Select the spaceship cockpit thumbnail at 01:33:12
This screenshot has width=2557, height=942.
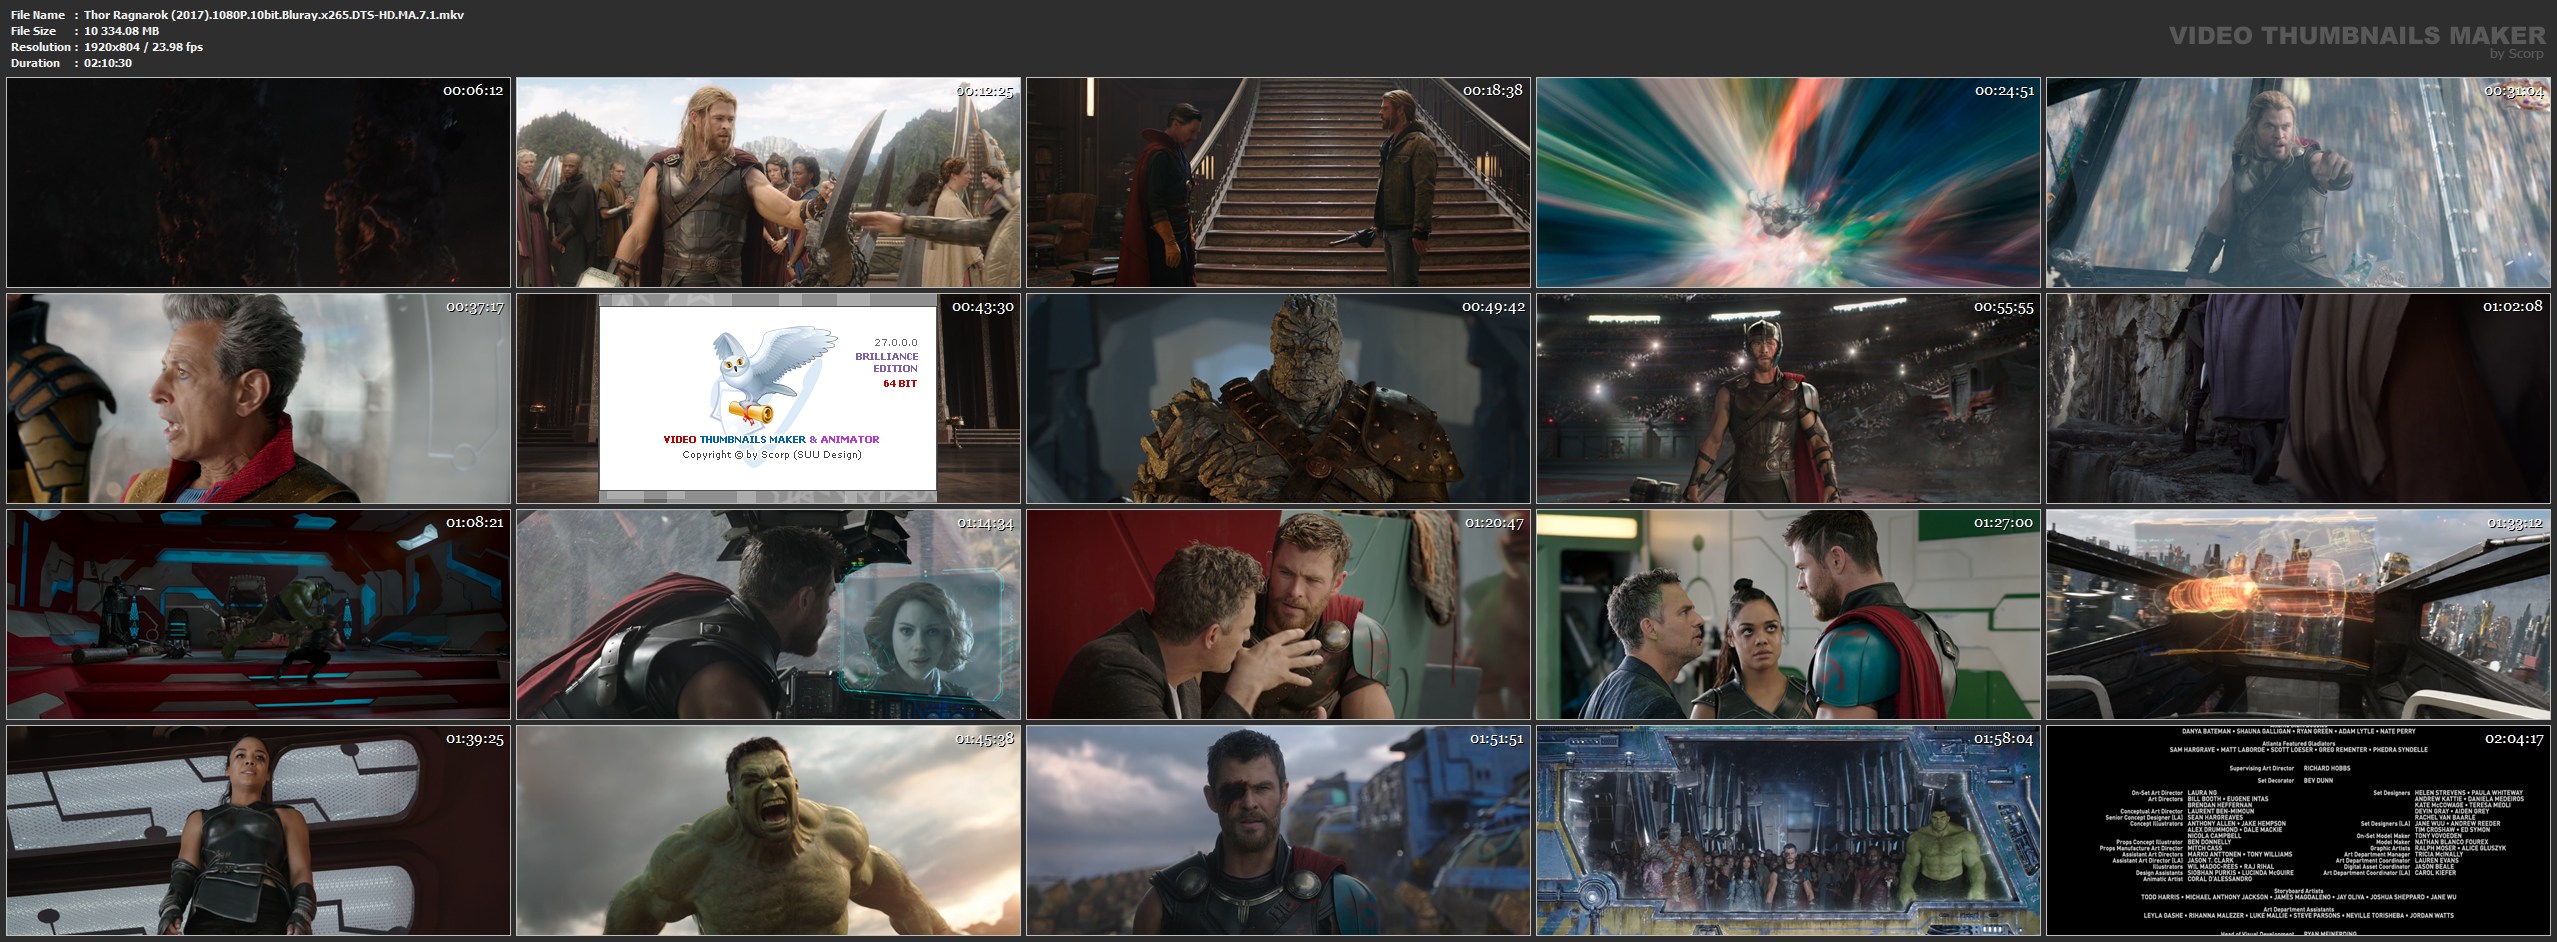[x=2298, y=615]
